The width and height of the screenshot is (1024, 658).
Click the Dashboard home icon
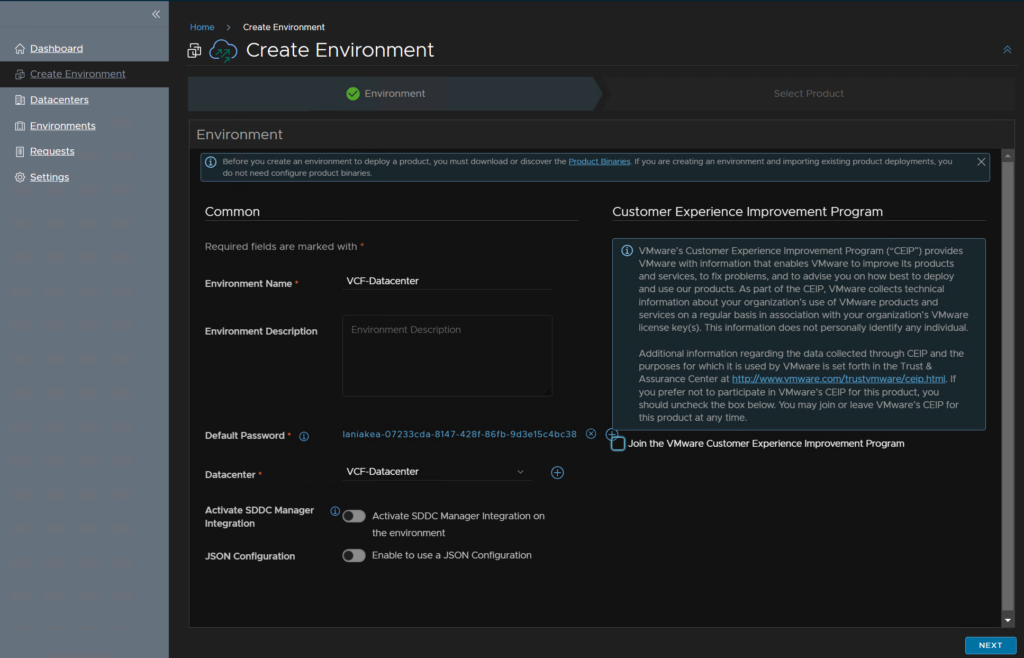pyautogui.click(x=20, y=49)
